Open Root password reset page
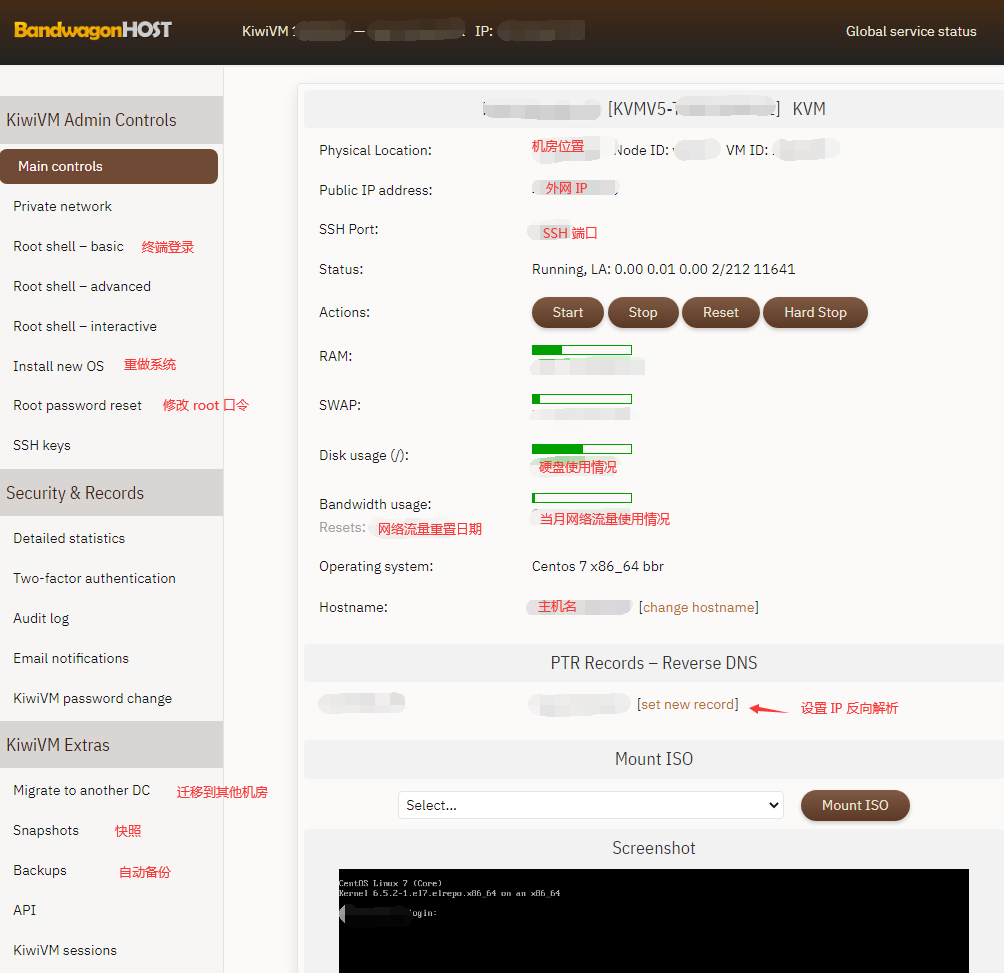The width and height of the screenshot is (1004, 973). [77, 405]
